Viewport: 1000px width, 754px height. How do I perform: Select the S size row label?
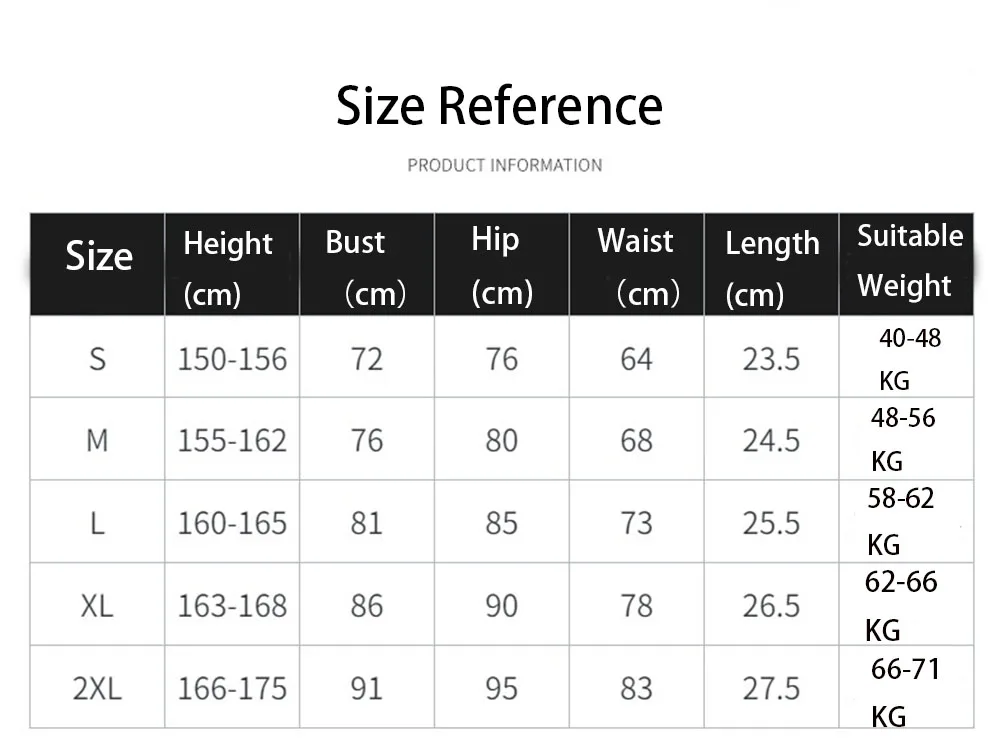point(98,359)
